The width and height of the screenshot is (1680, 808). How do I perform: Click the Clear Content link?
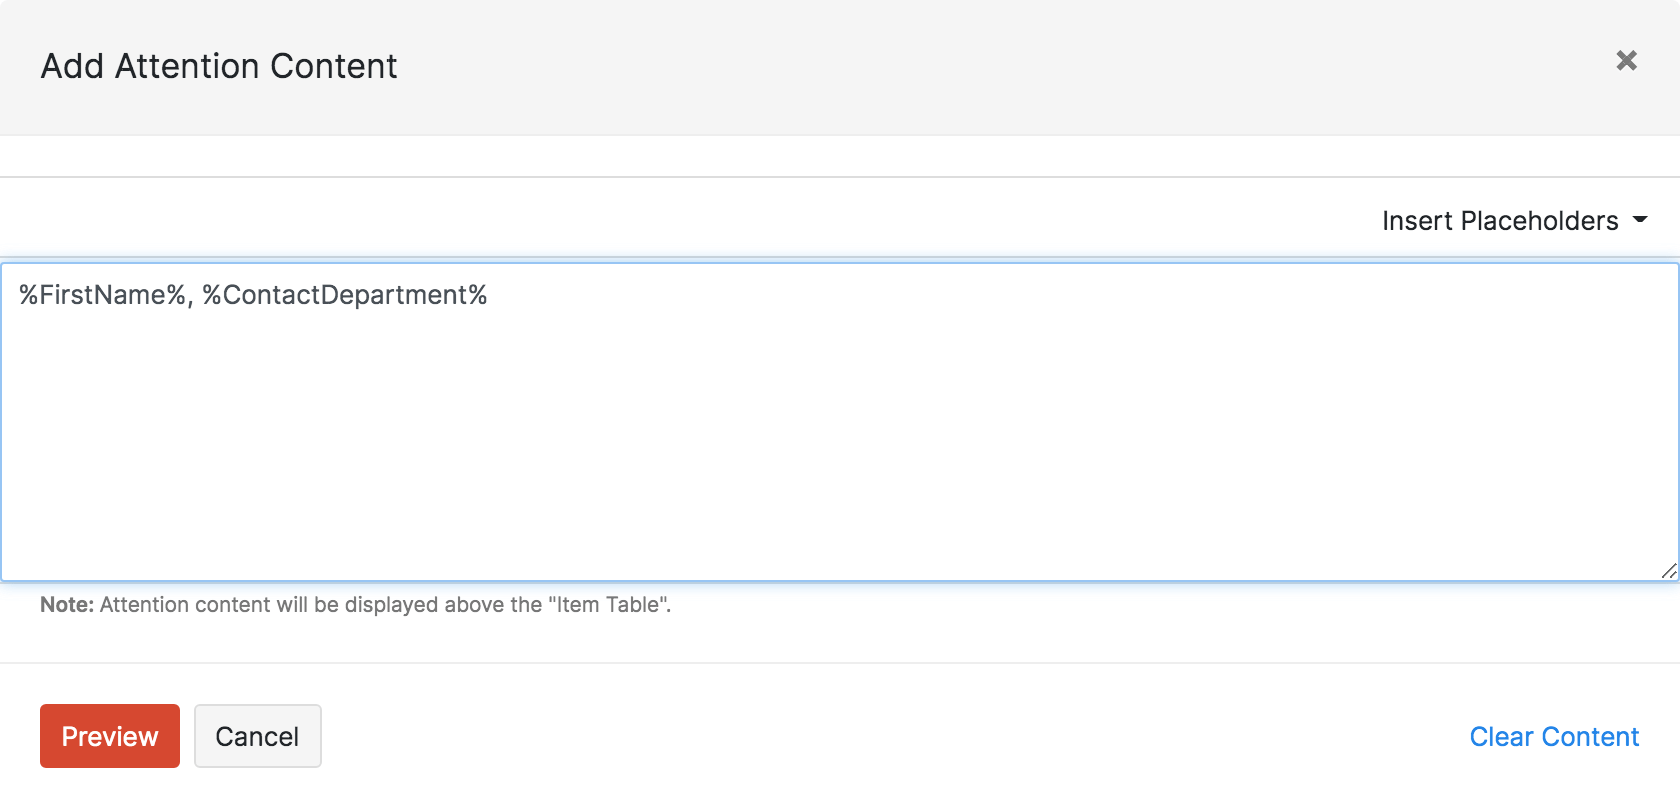click(x=1554, y=737)
